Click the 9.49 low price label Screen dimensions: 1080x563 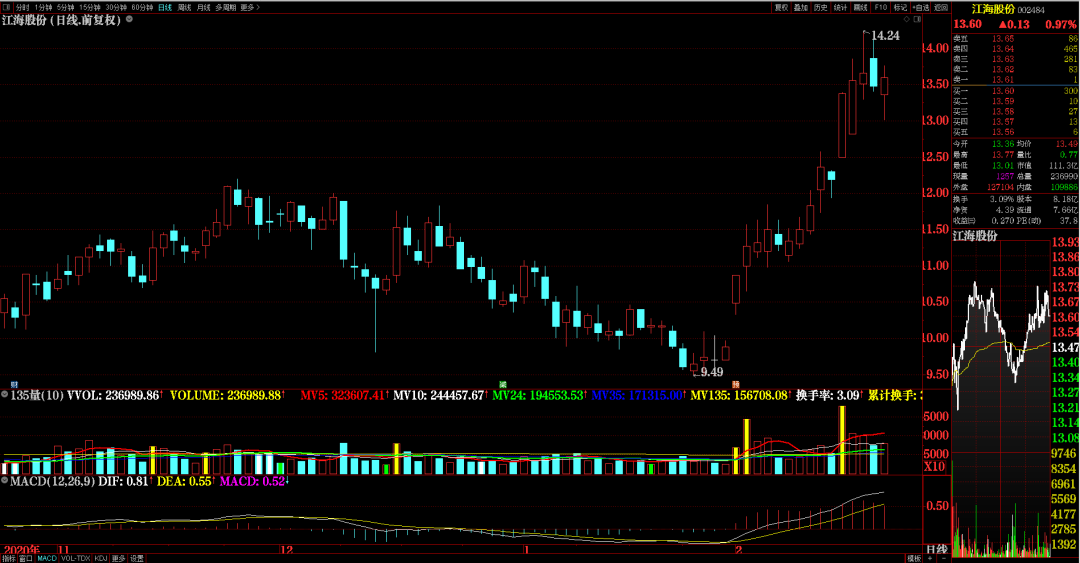(x=712, y=372)
